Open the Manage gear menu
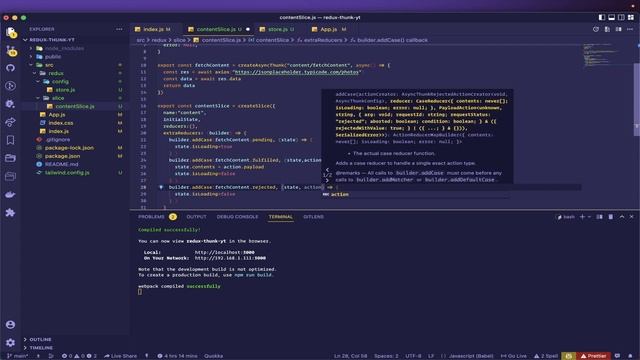The height and width of the screenshot is (360, 640). pyautogui.click(x=11, y=342)
